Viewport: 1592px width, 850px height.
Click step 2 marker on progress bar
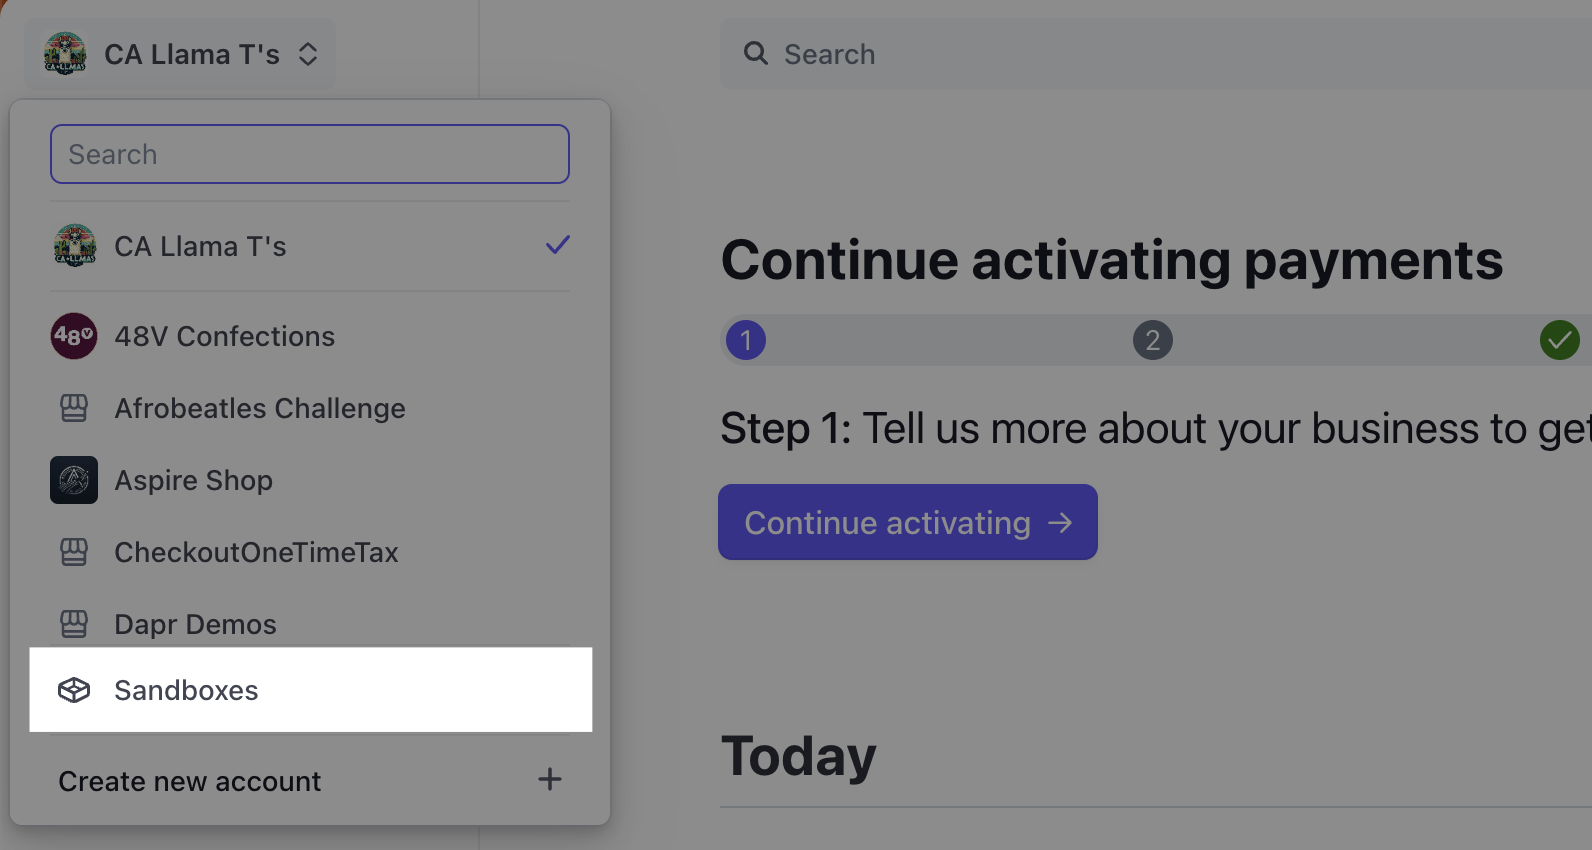1153,340
